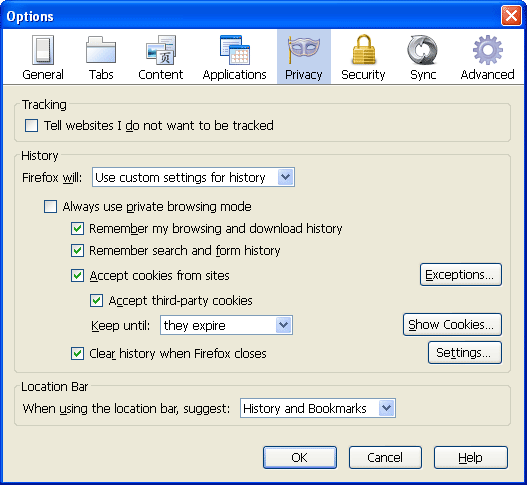Close the Options dialog window

(511, 16)
